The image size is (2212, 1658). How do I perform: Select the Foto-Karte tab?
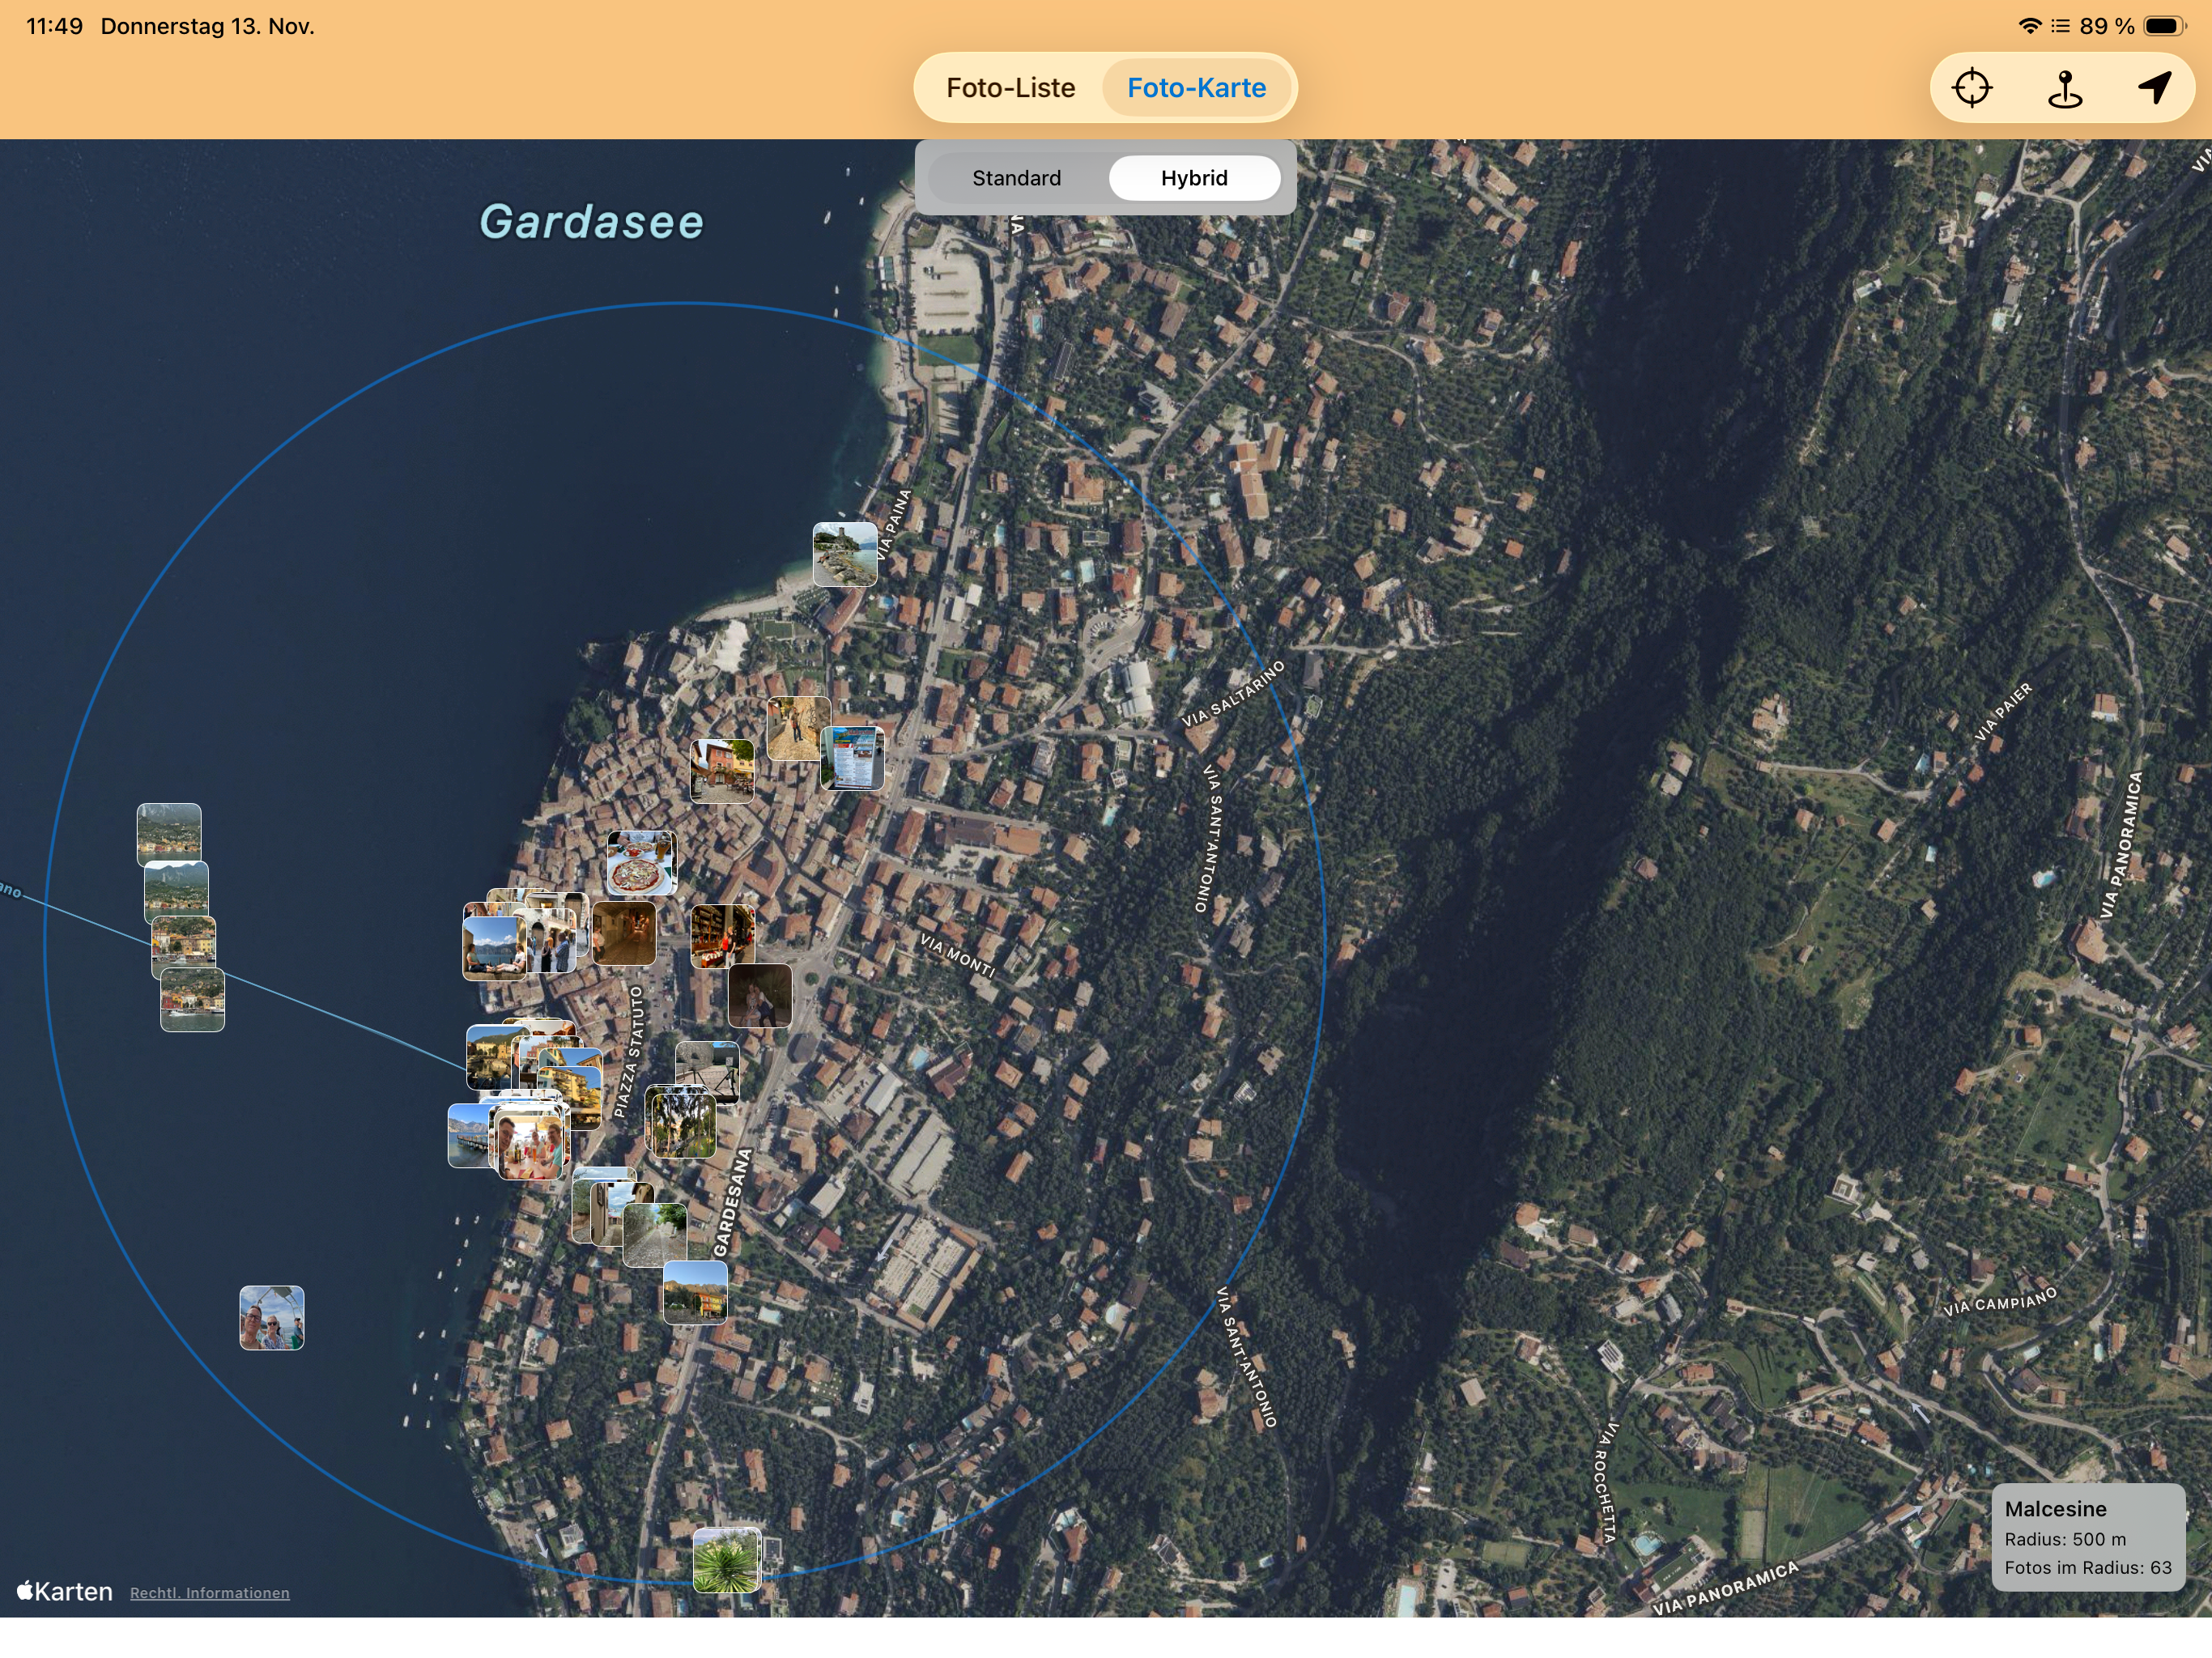[x=1196, y=88]
